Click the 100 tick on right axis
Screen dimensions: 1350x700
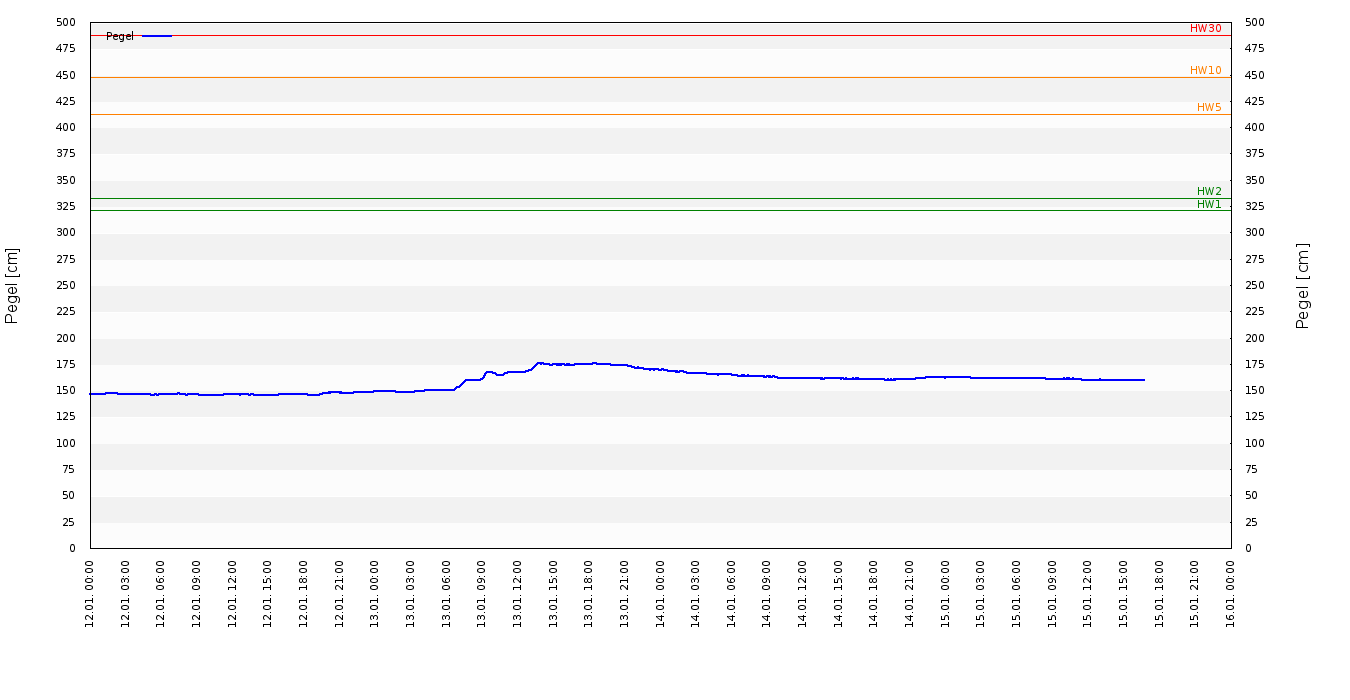coord(1254,444)
